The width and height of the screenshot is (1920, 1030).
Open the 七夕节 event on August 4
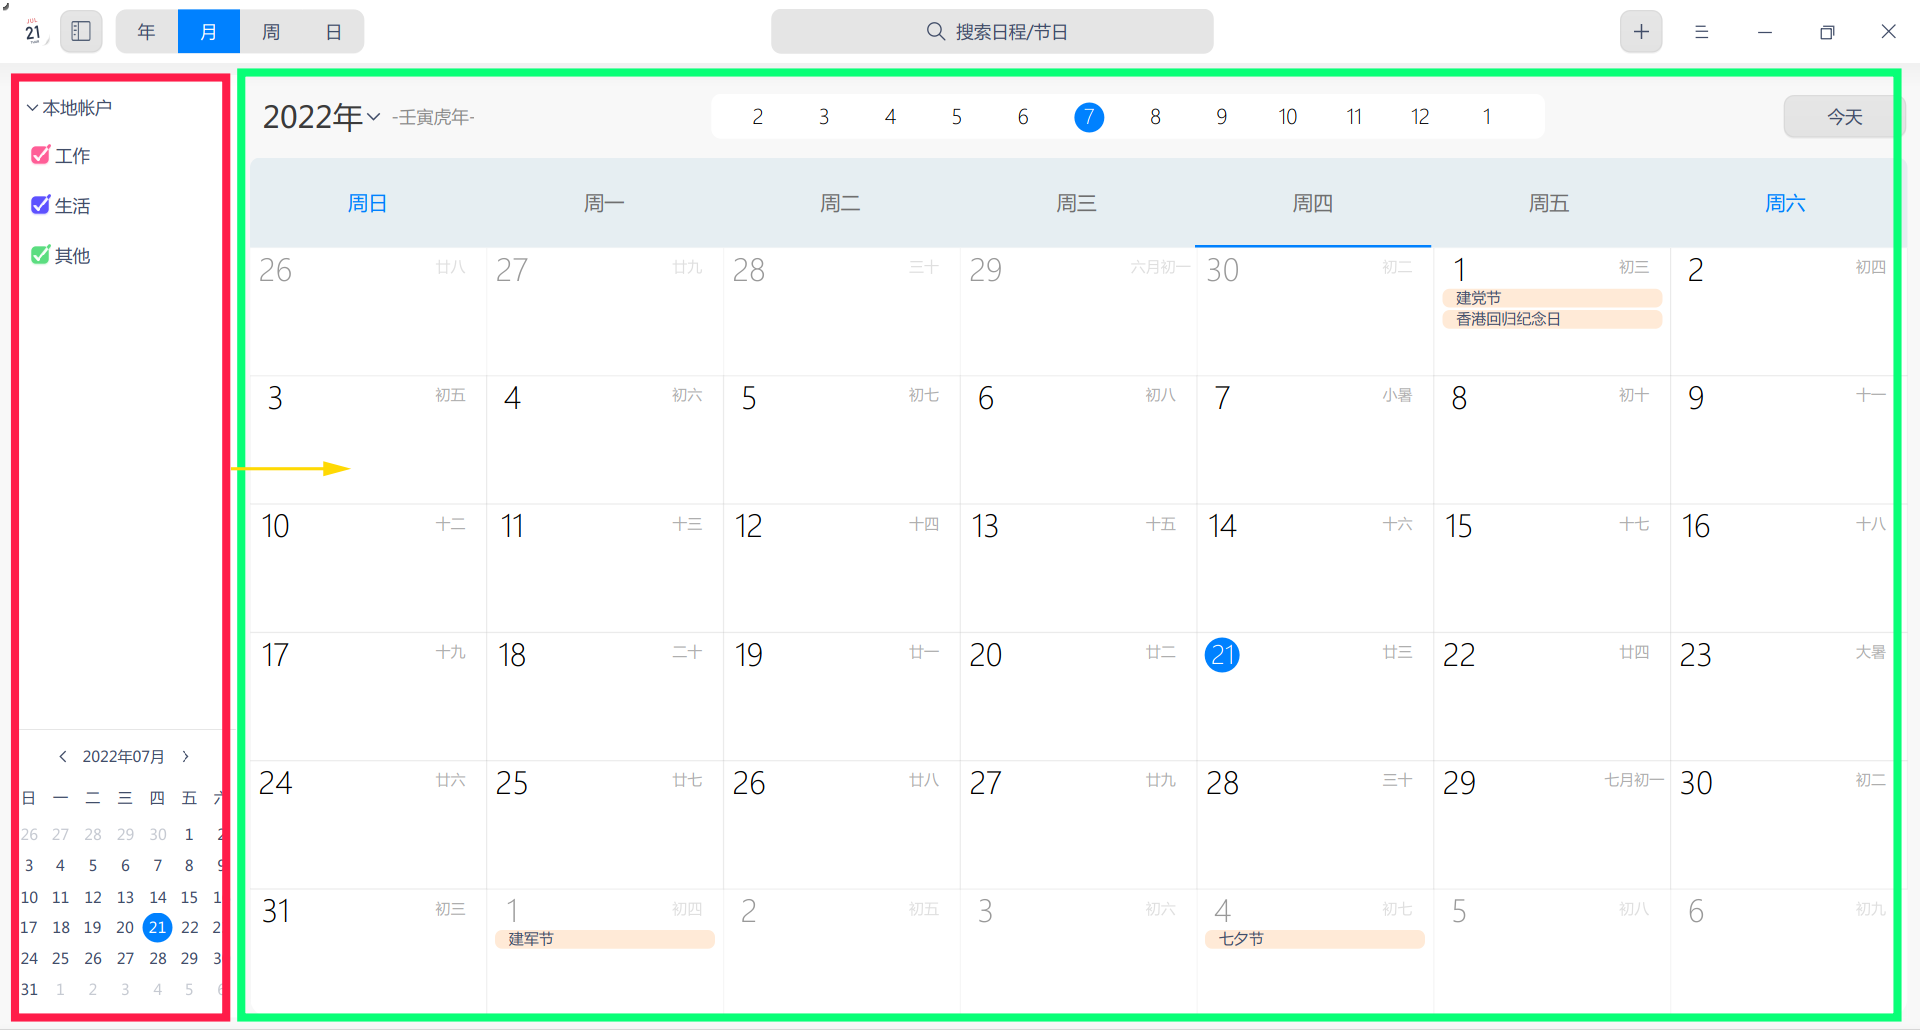click(x=1315, y=939)
